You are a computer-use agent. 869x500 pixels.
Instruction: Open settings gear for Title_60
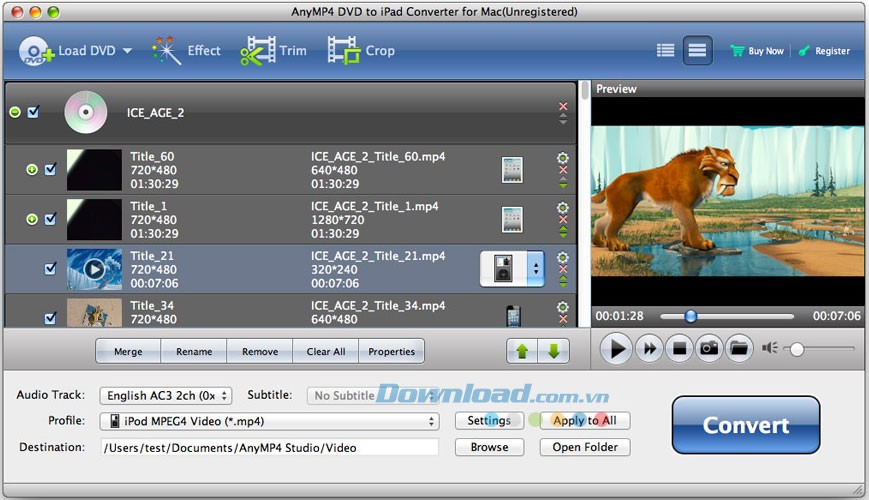tap(563, 157)
